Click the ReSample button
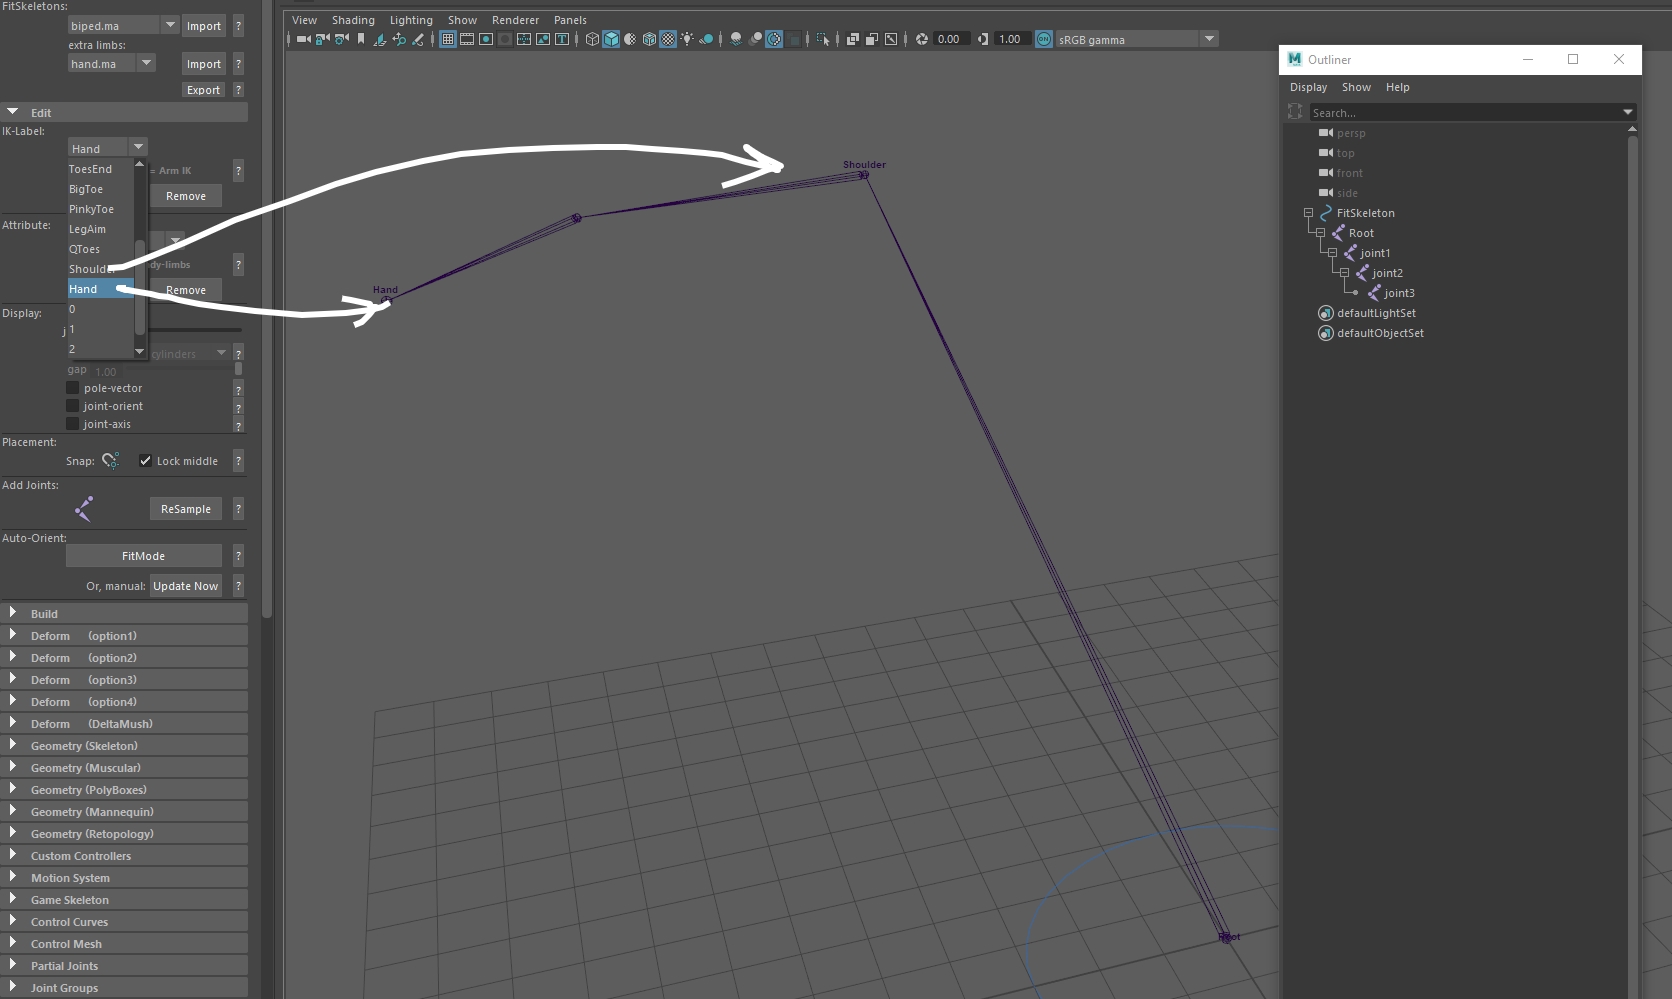The height and width of the screenshot is (999, 1672). click(x=186, y=509)
